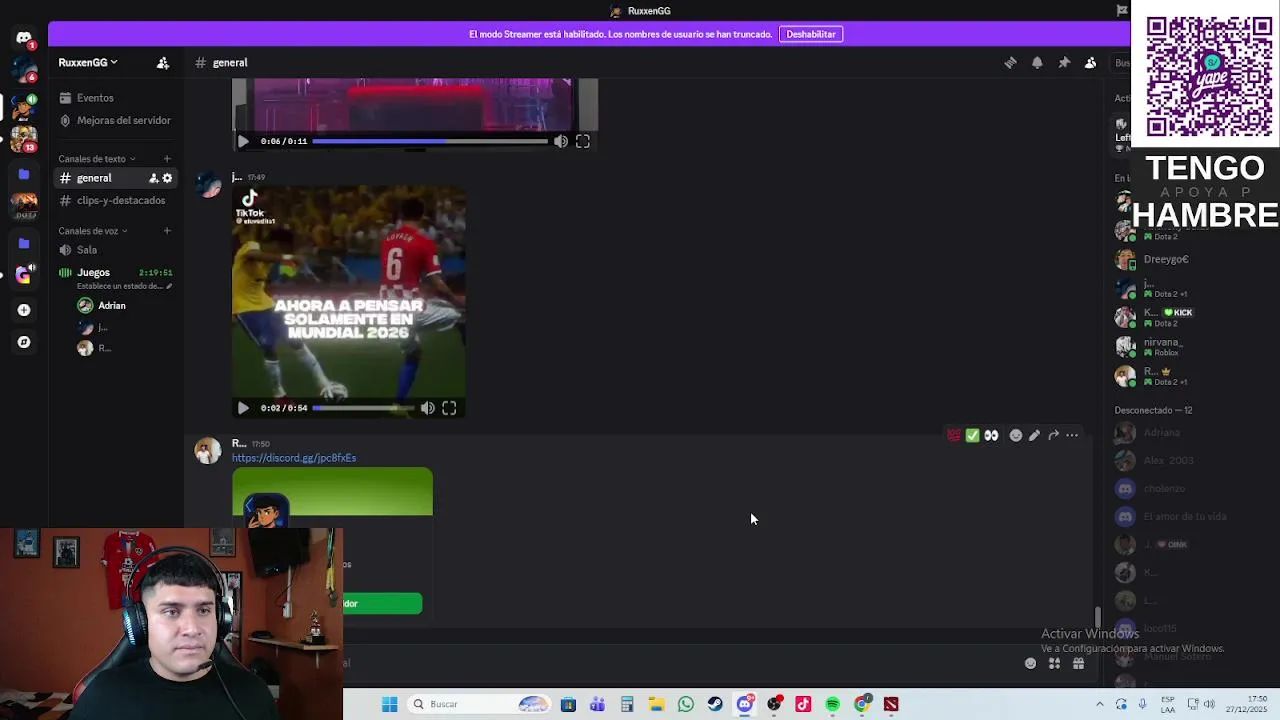Open notification settings bell icon
This screenshot has height=720, width=1280.
click(x=1037, y=62)
